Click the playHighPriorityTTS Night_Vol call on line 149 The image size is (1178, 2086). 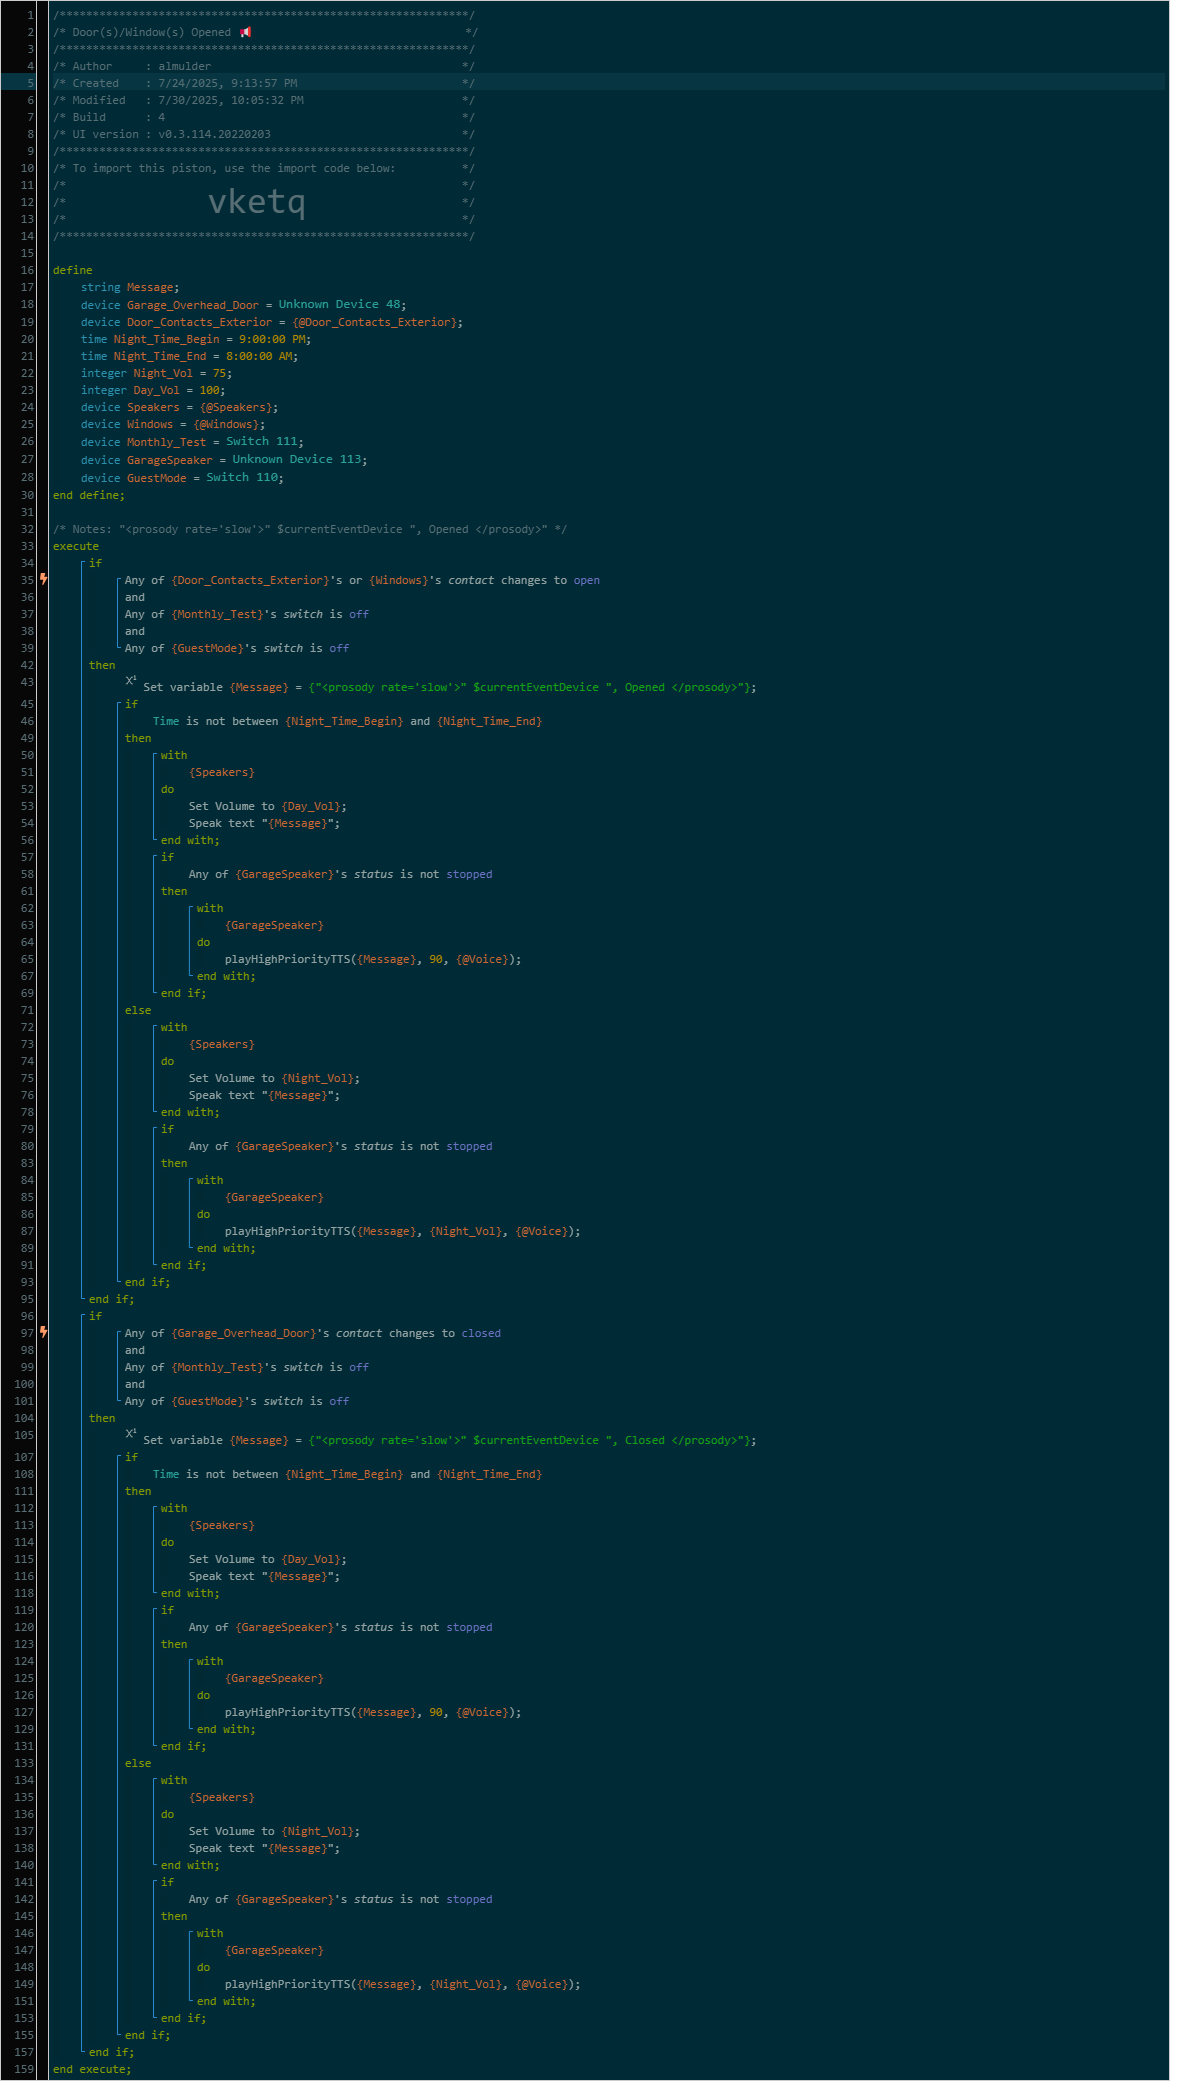[x=402, y=1984]
